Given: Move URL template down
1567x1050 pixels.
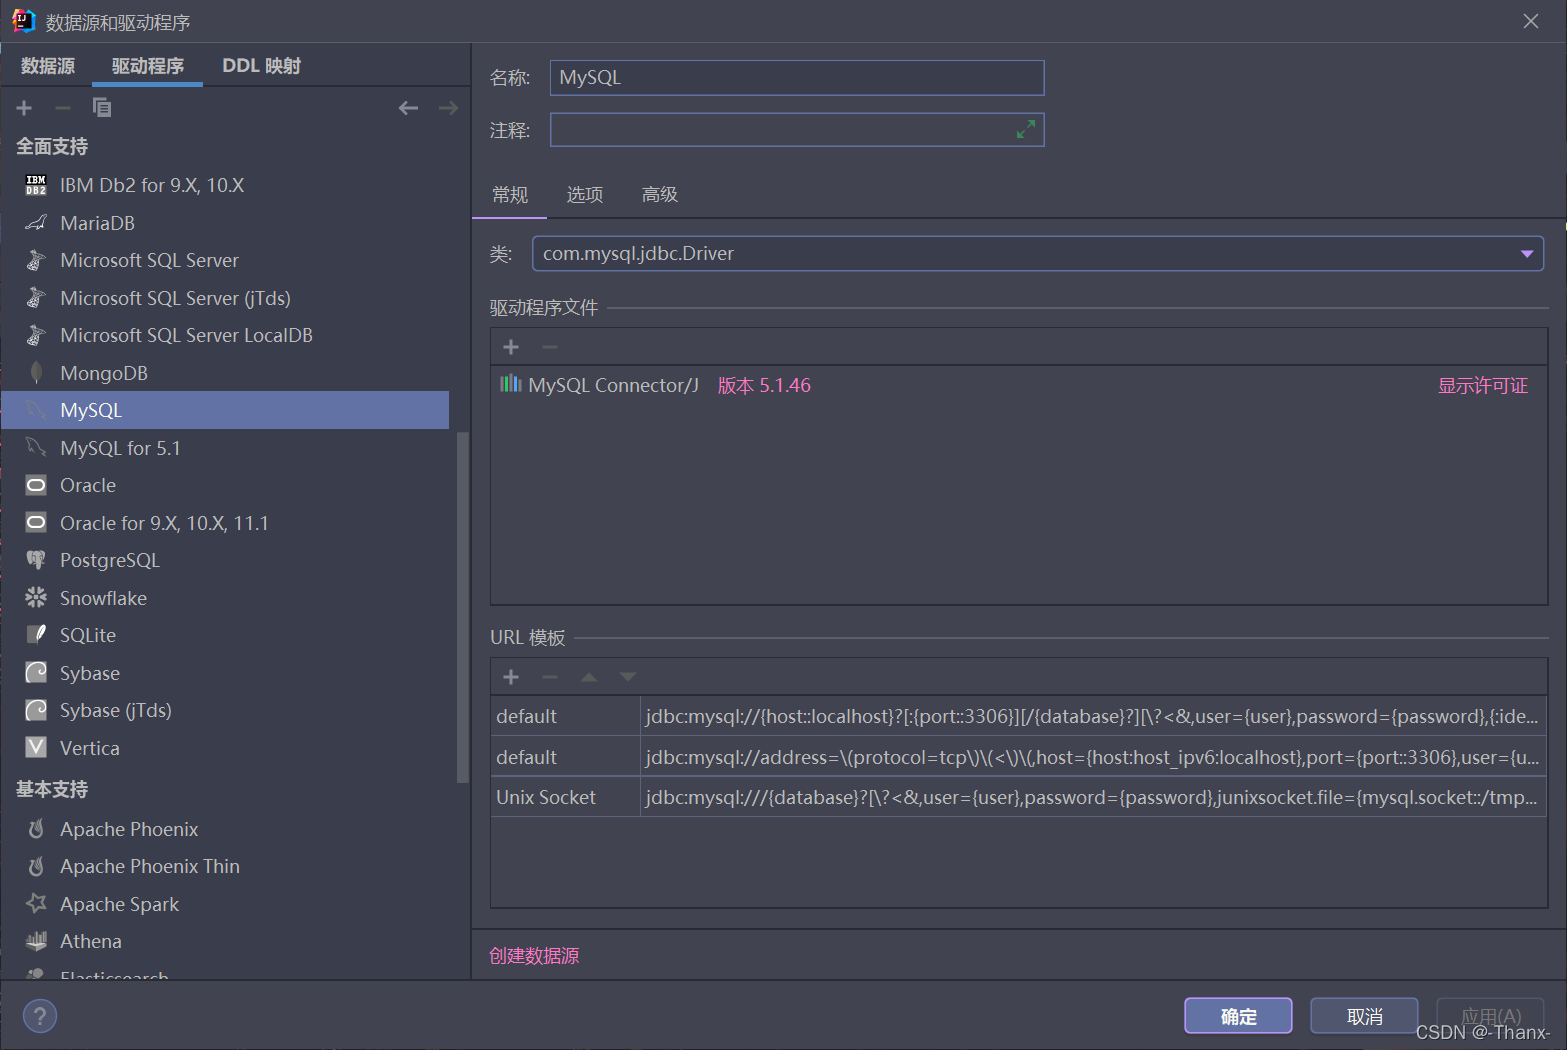Looking at the screenshot, I should click(x=627, y=677).
